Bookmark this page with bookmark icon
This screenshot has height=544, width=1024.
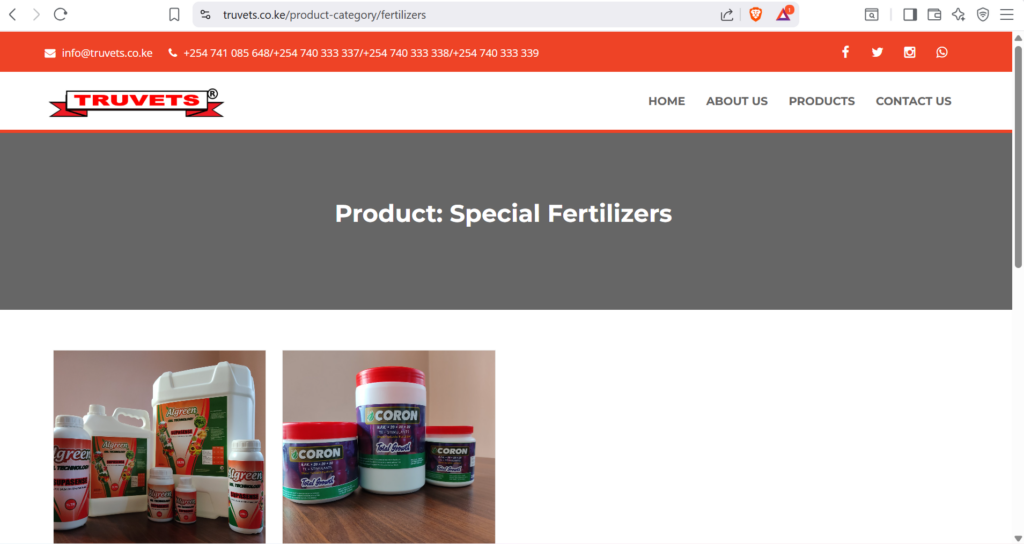(174, 14)
